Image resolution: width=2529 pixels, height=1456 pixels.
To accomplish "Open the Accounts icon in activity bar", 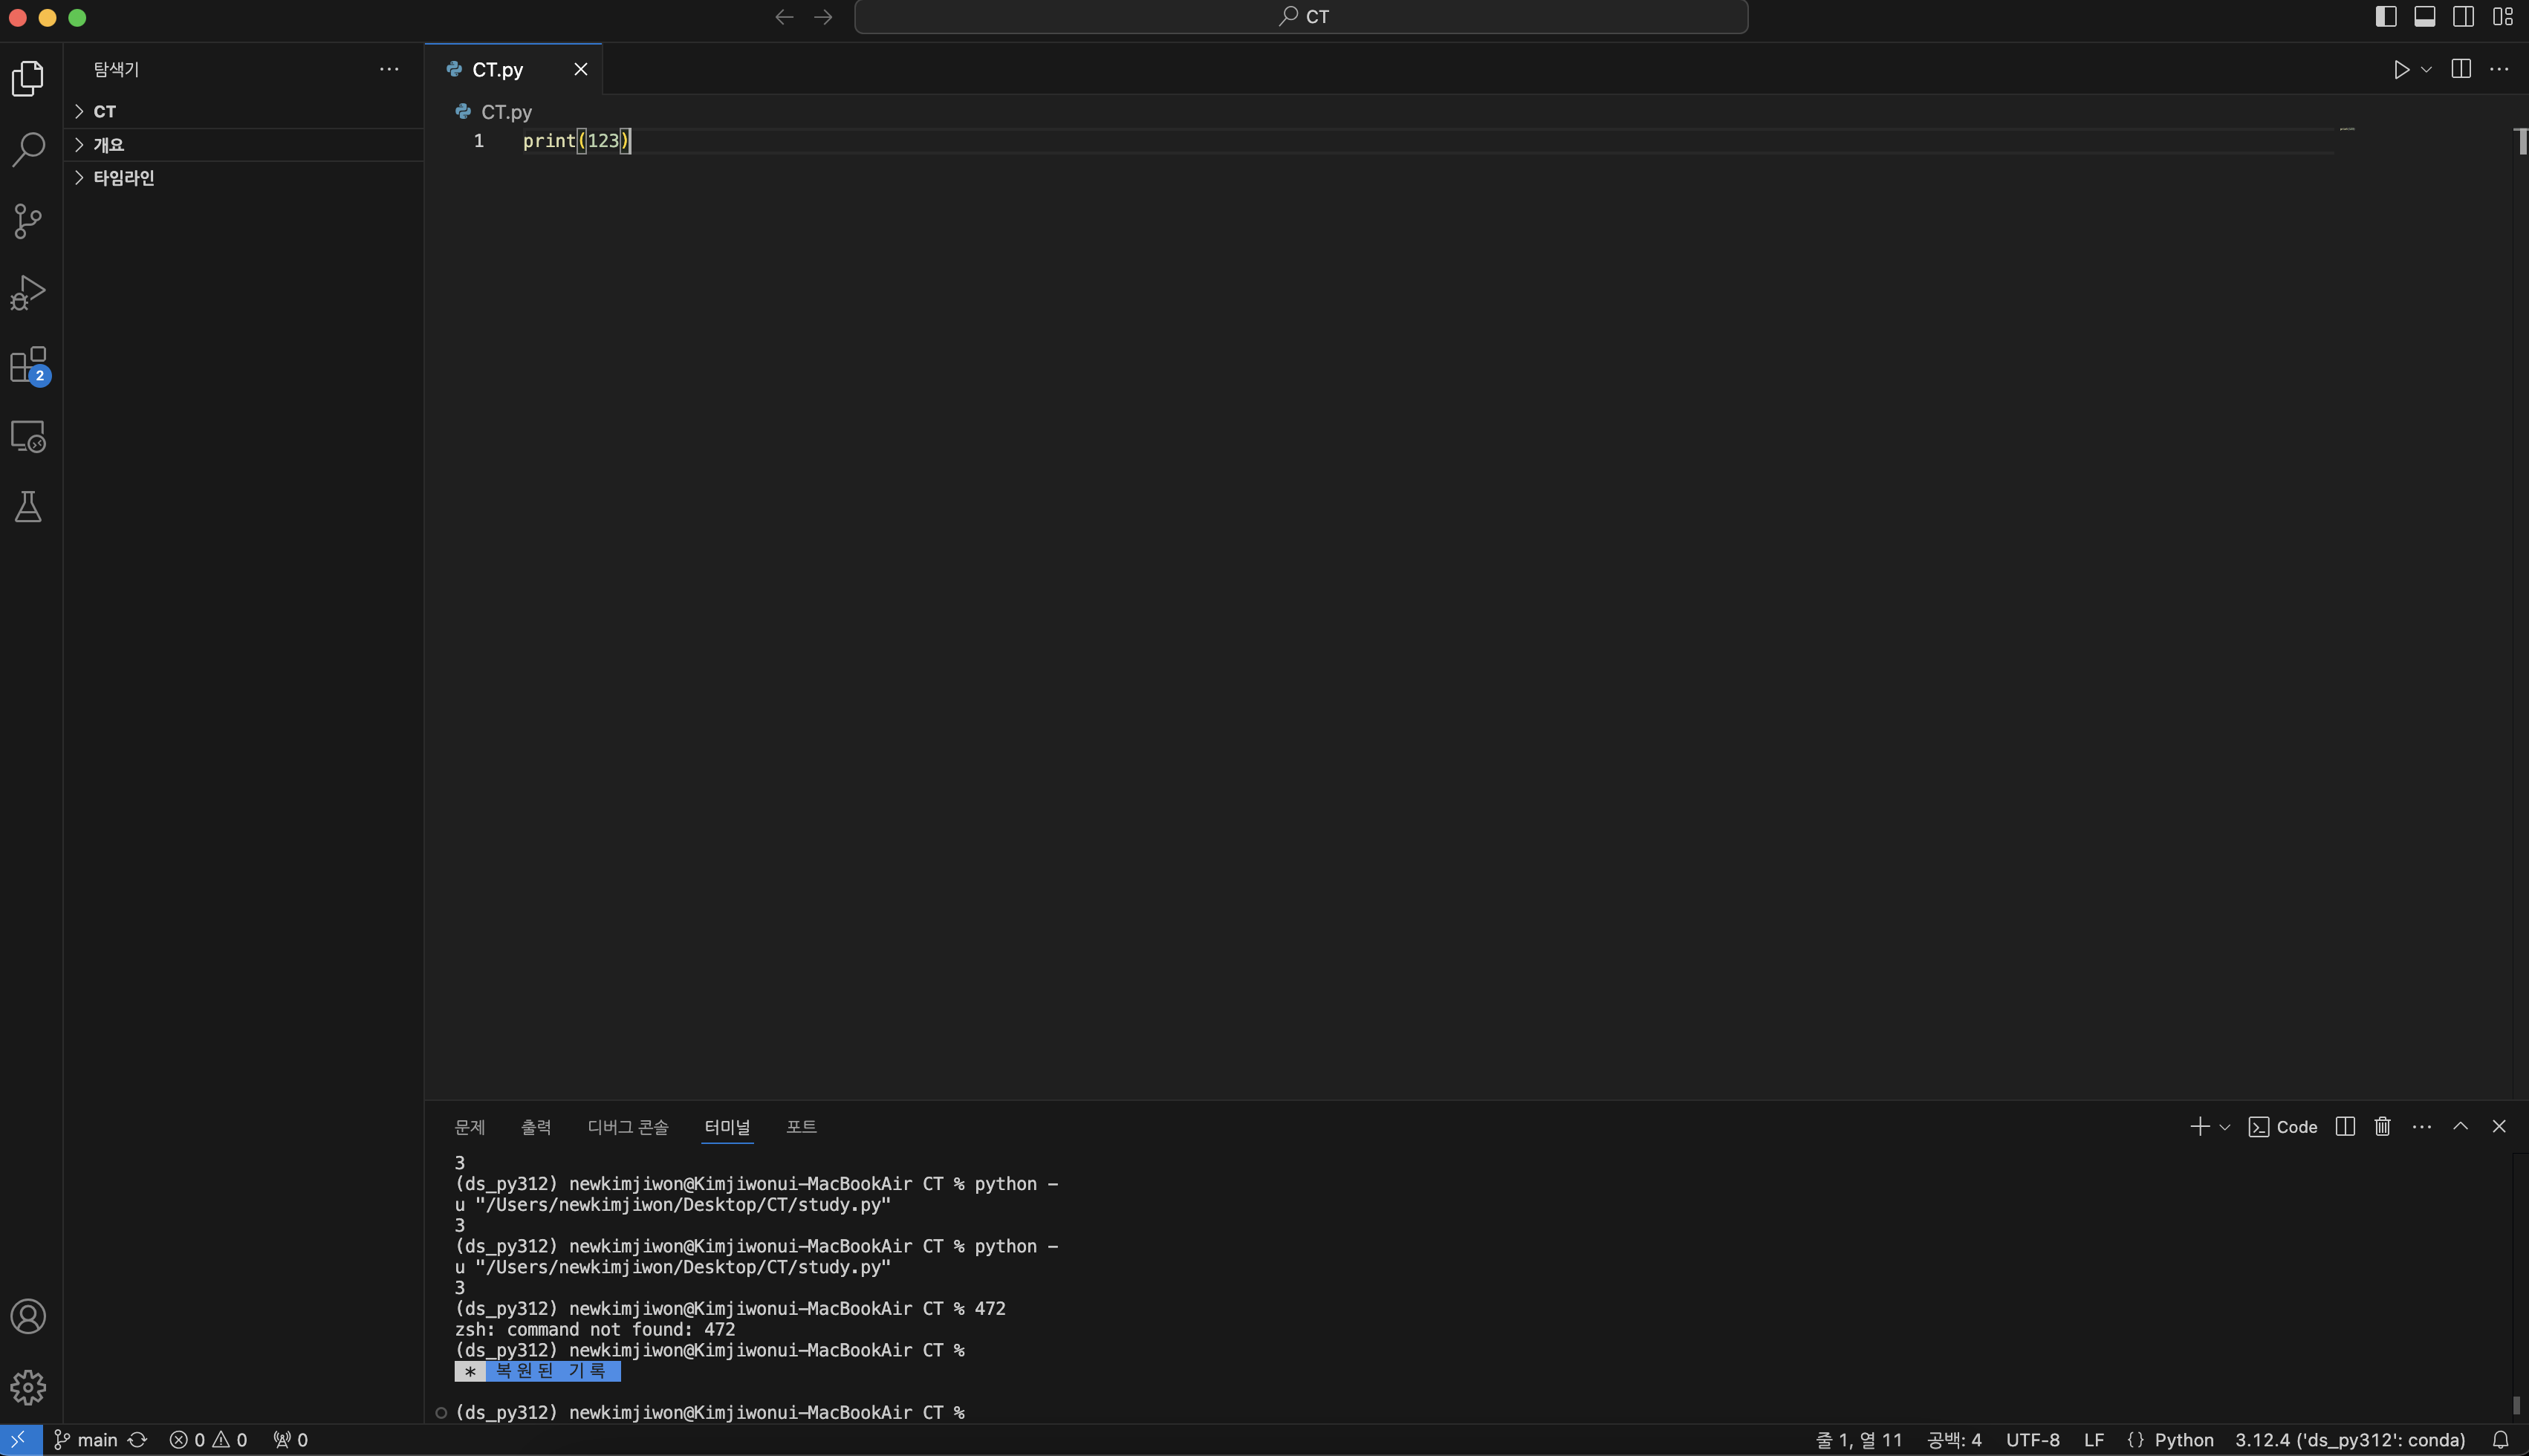I will pos(28,1316).
